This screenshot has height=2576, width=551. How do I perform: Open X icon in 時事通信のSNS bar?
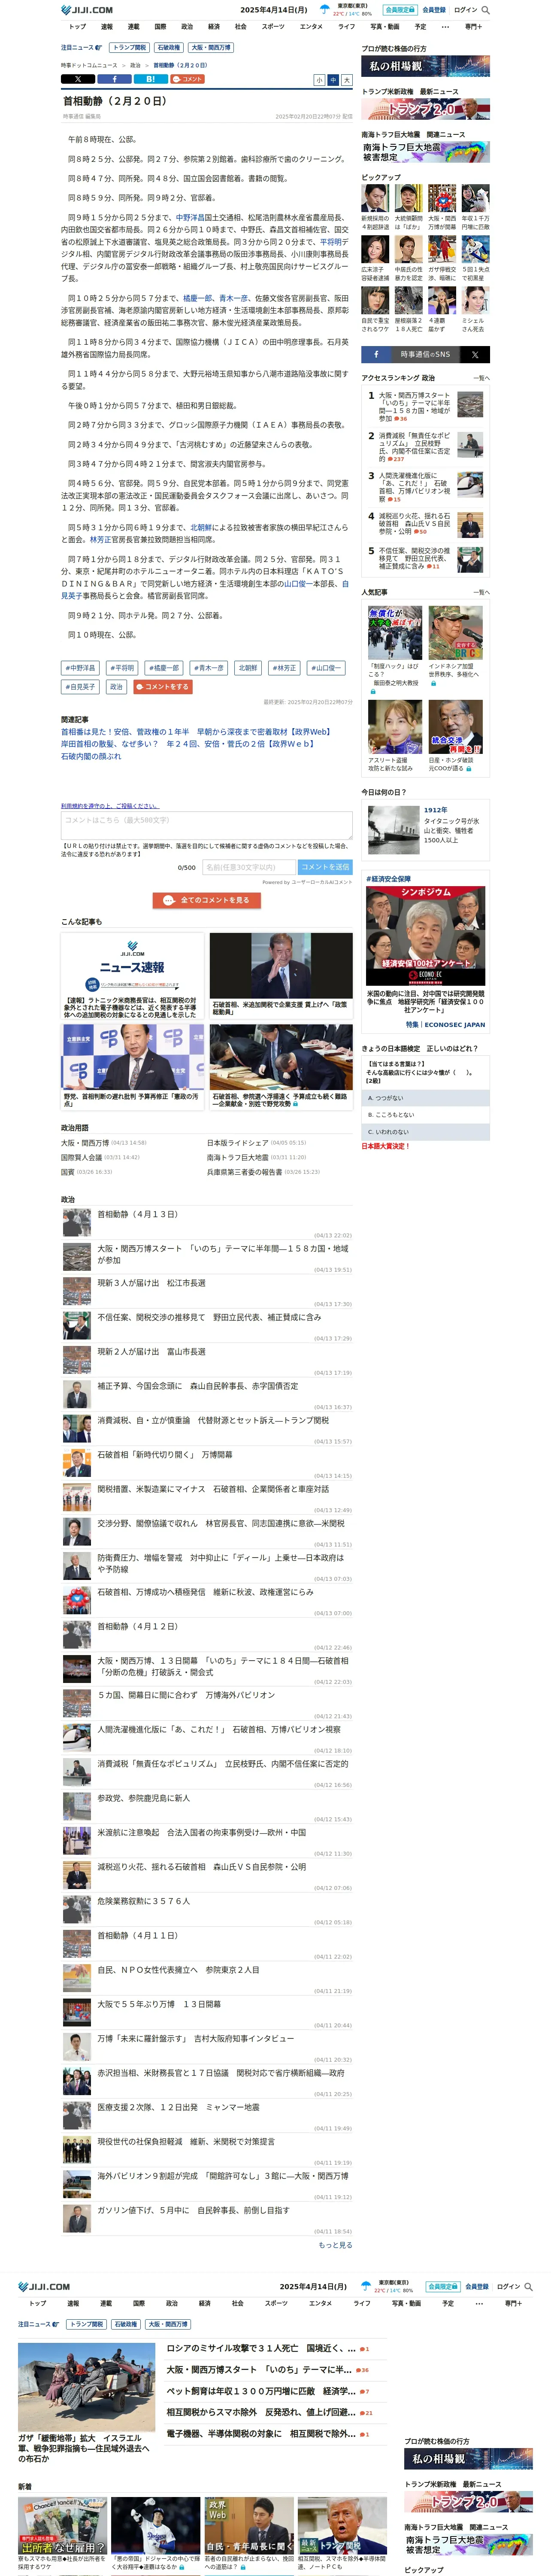point(475,354)
